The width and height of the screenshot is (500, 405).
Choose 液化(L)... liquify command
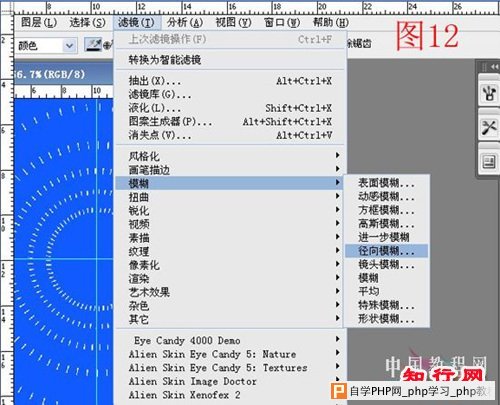230,108
